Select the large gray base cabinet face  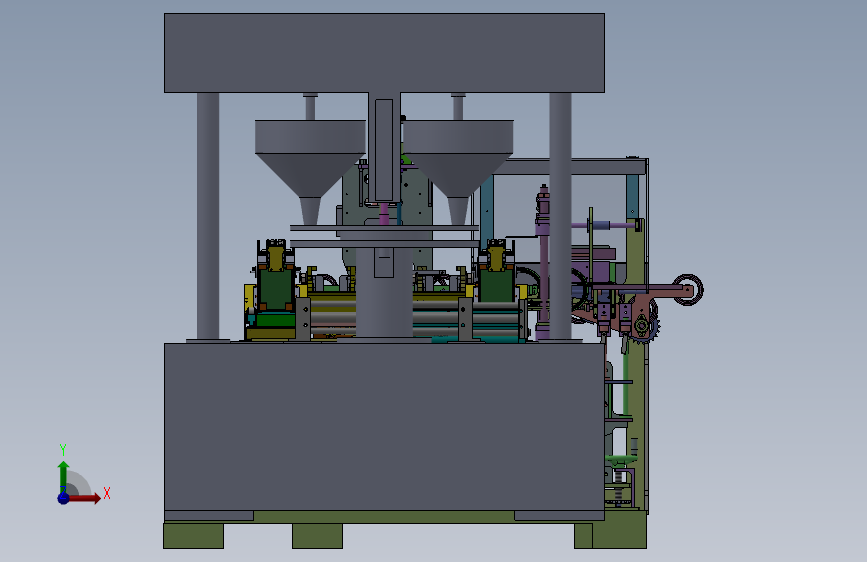pyautogui.click(x=384, y=426)
